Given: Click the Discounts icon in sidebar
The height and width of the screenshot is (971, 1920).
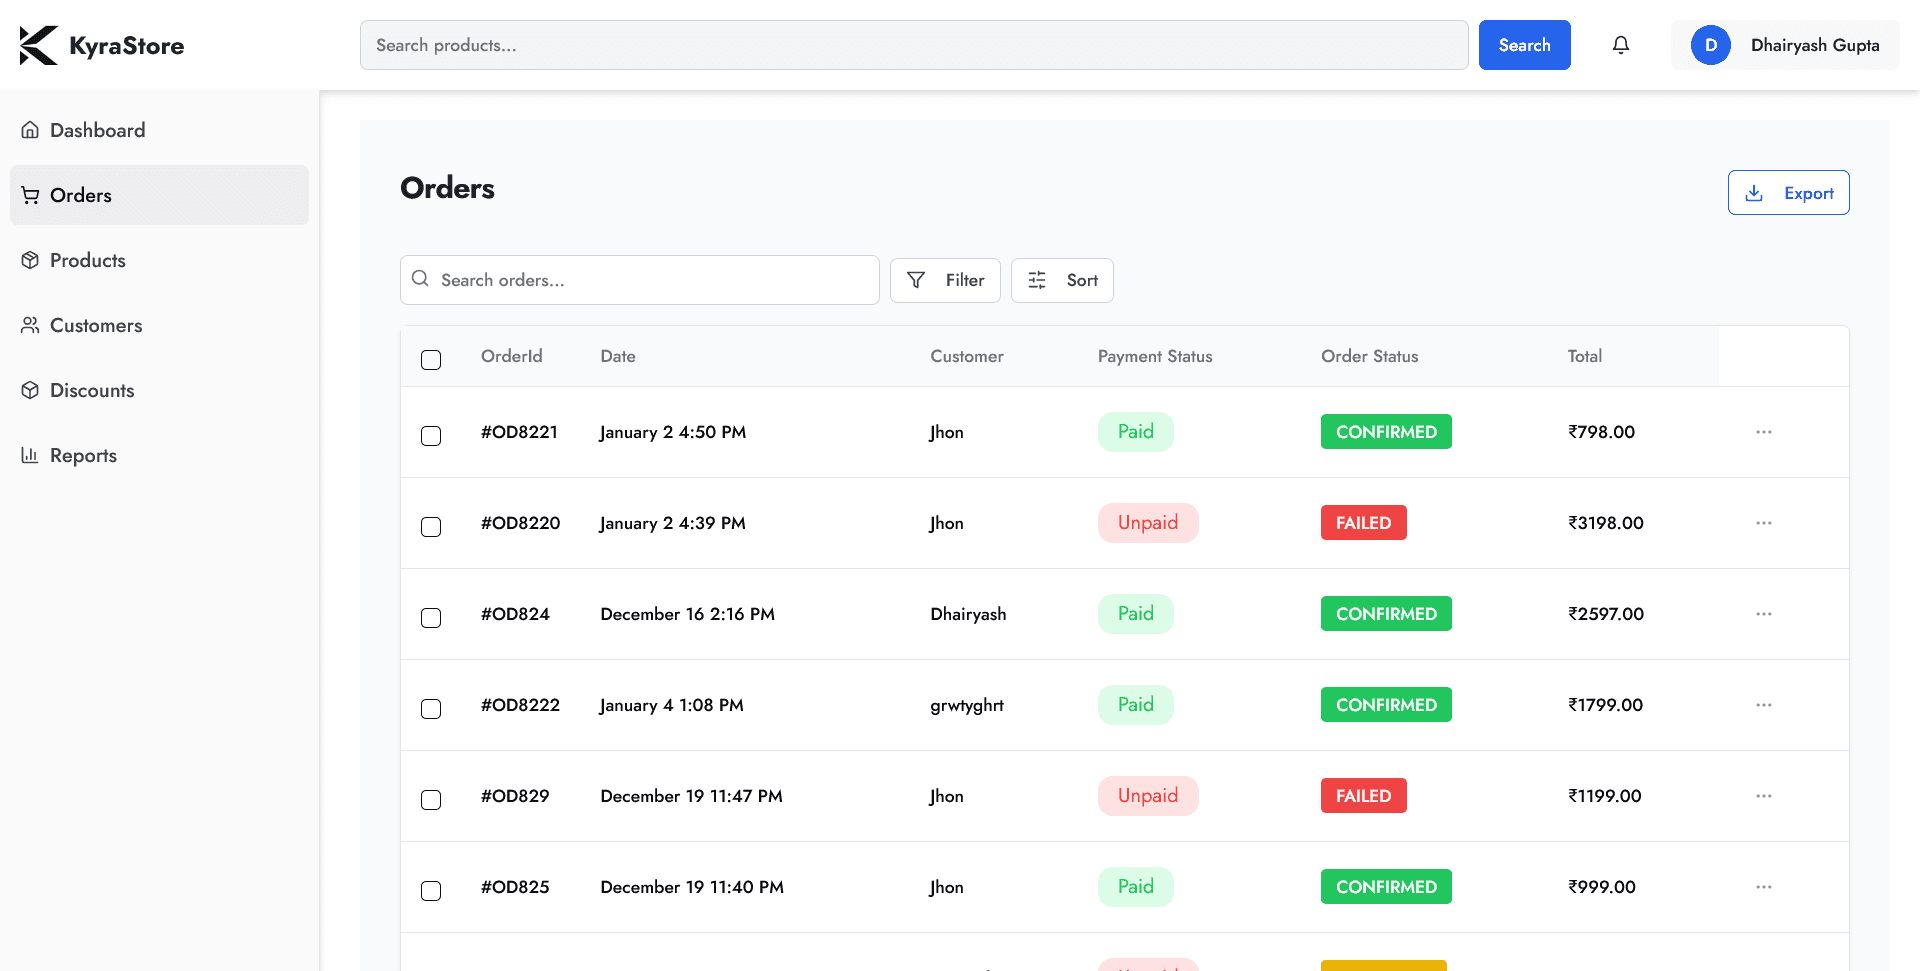Looking at the screenshot, I should click(30, 390).
